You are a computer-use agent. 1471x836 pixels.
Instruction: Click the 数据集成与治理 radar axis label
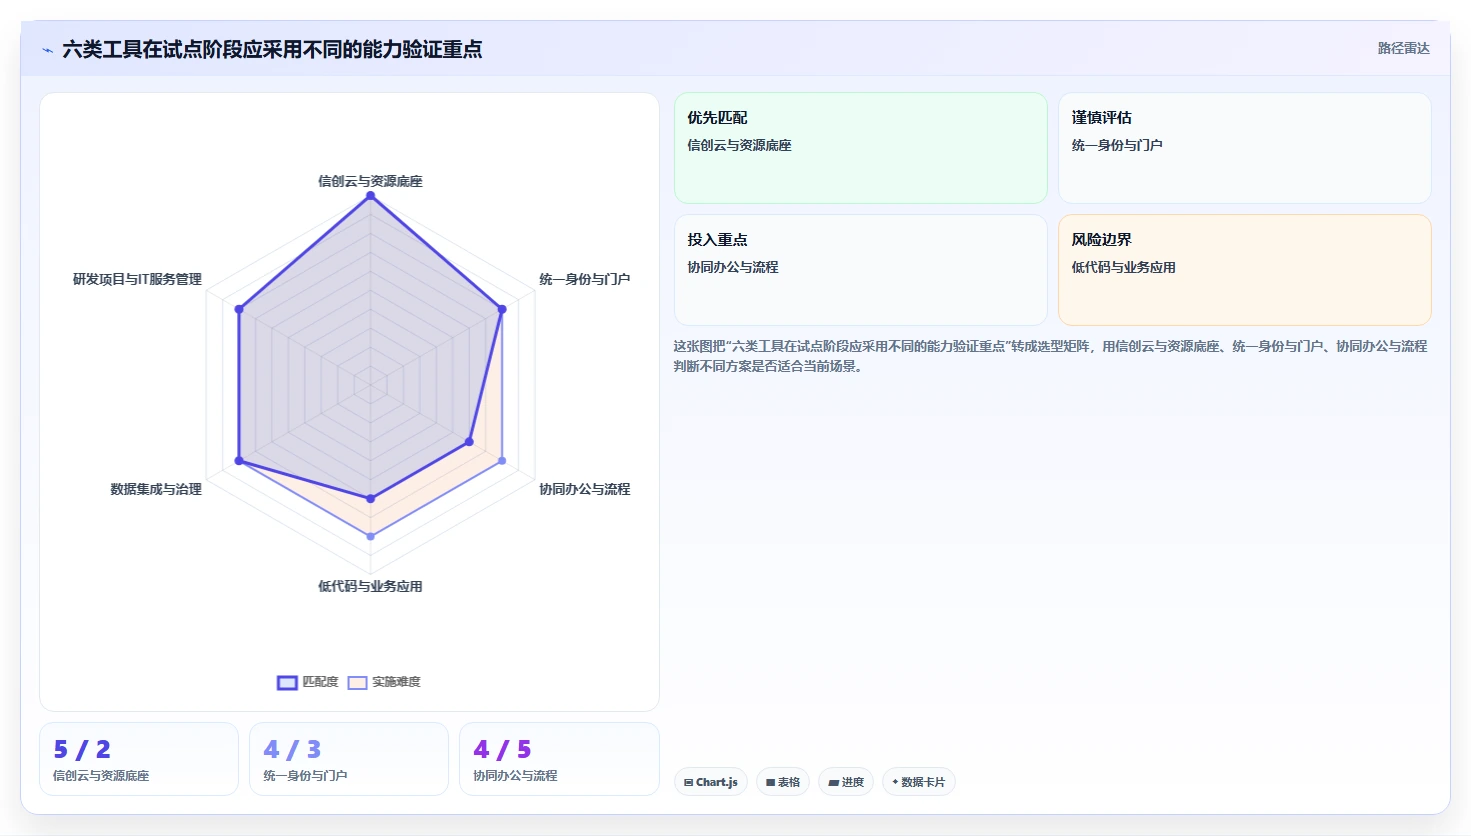click(x=156, y=489)
